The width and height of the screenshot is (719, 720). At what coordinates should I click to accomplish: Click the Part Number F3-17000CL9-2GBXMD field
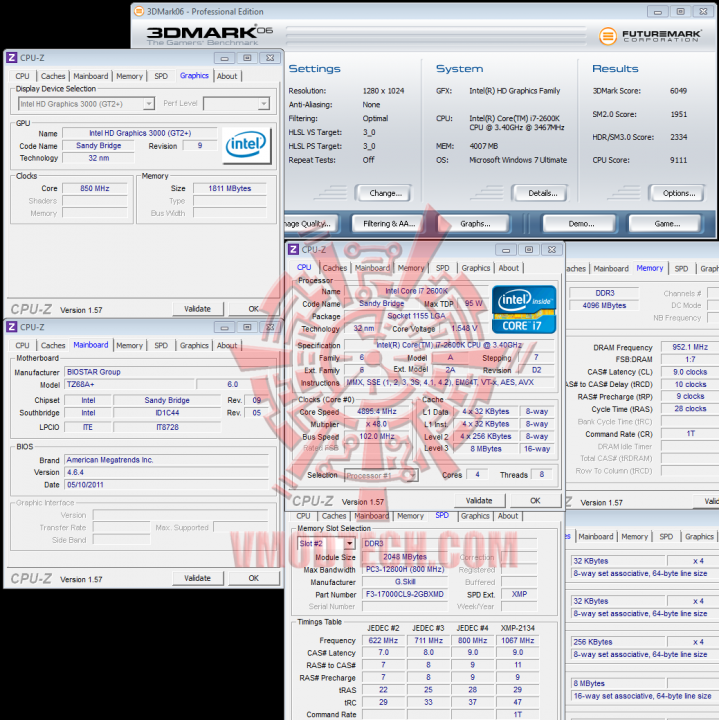coord(405,594)
